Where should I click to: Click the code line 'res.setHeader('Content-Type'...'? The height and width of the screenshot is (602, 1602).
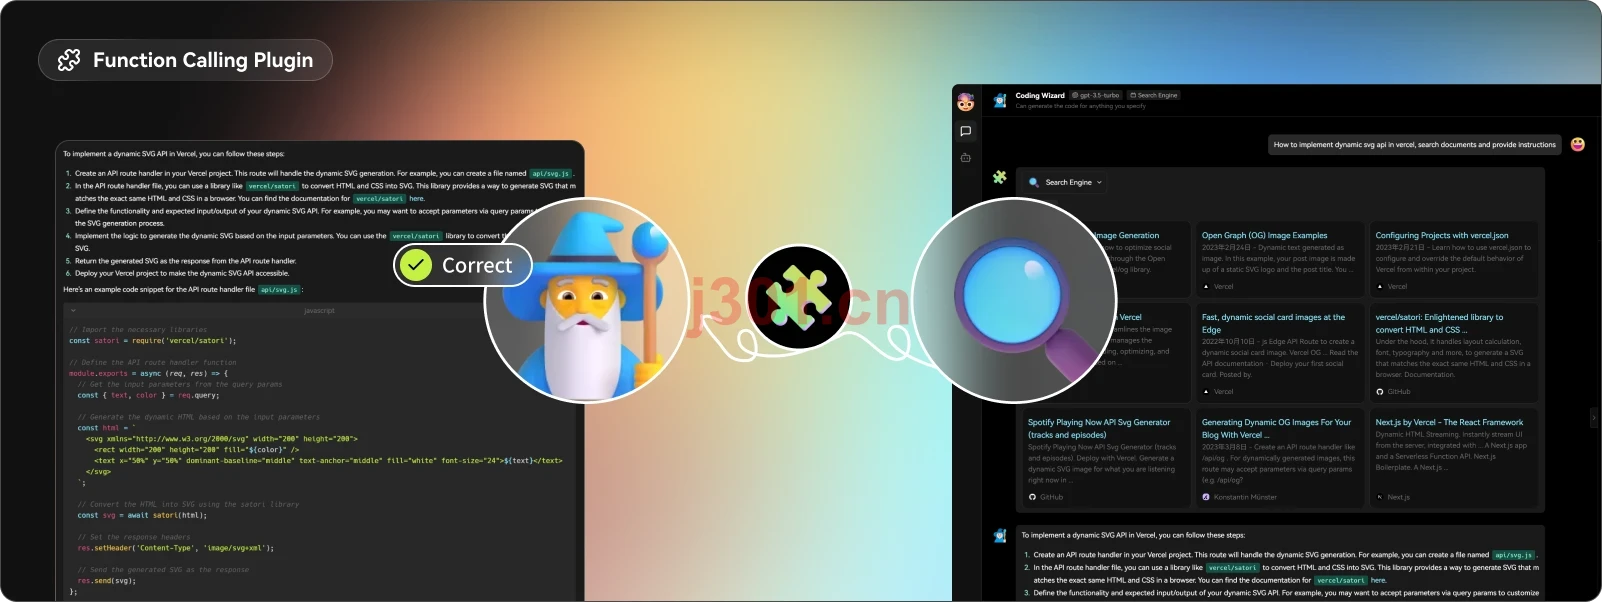175,549
